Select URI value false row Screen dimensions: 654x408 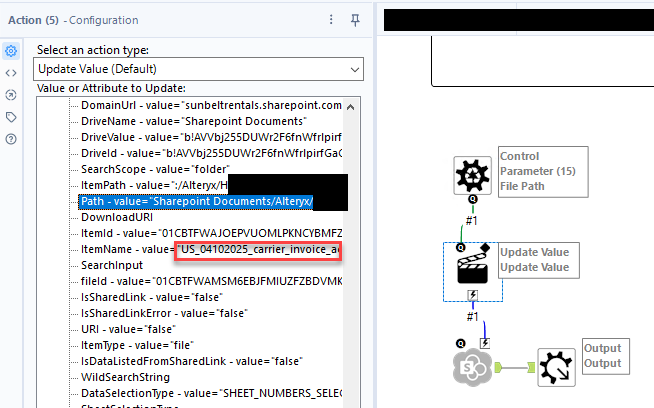coord(128,329)
